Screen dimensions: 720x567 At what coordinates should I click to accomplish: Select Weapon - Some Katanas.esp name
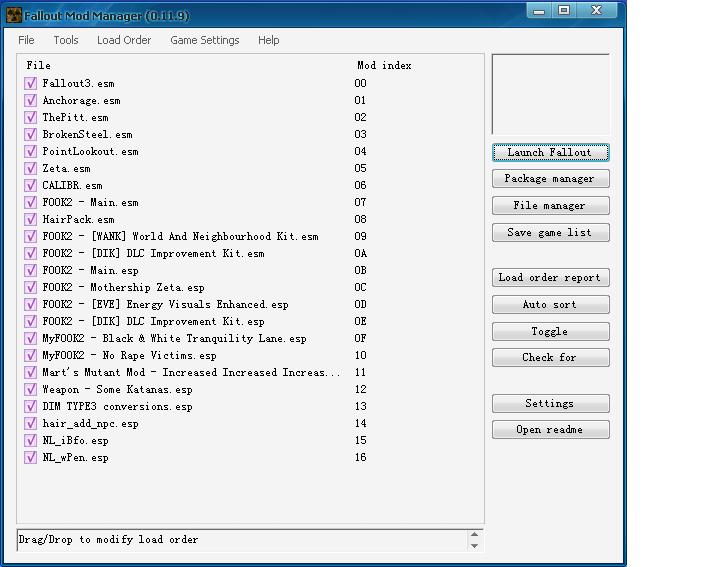[118, 389]
